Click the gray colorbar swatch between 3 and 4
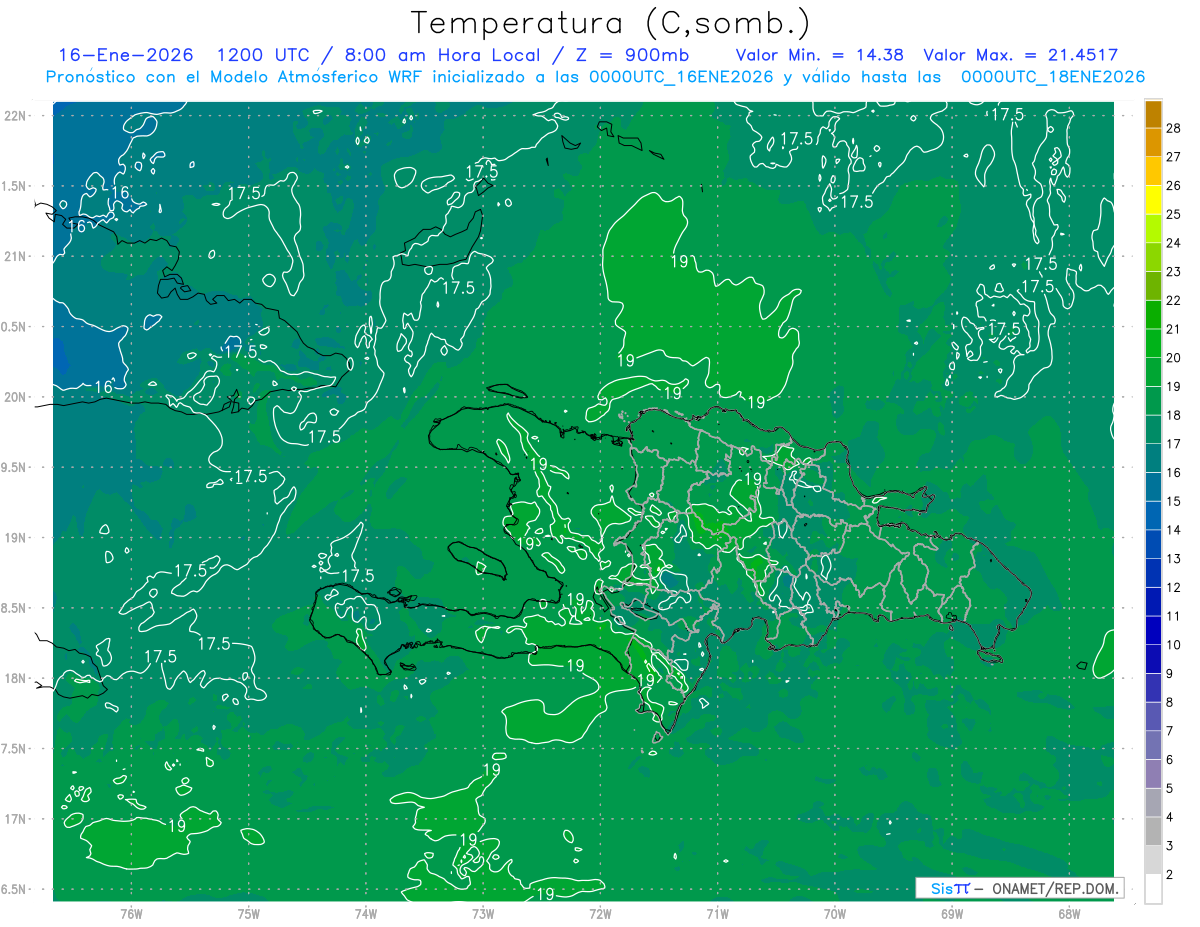This screenshot has height=927, width=1200. 1153,831
